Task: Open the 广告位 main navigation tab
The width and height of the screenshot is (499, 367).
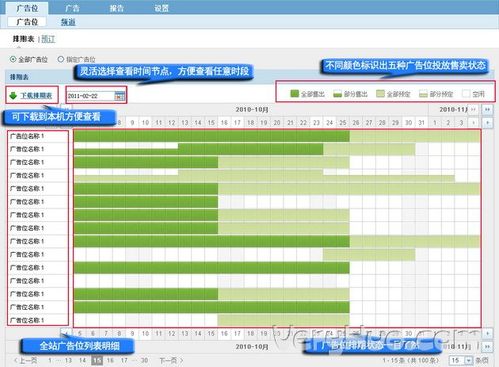Action: coord(27,8)
